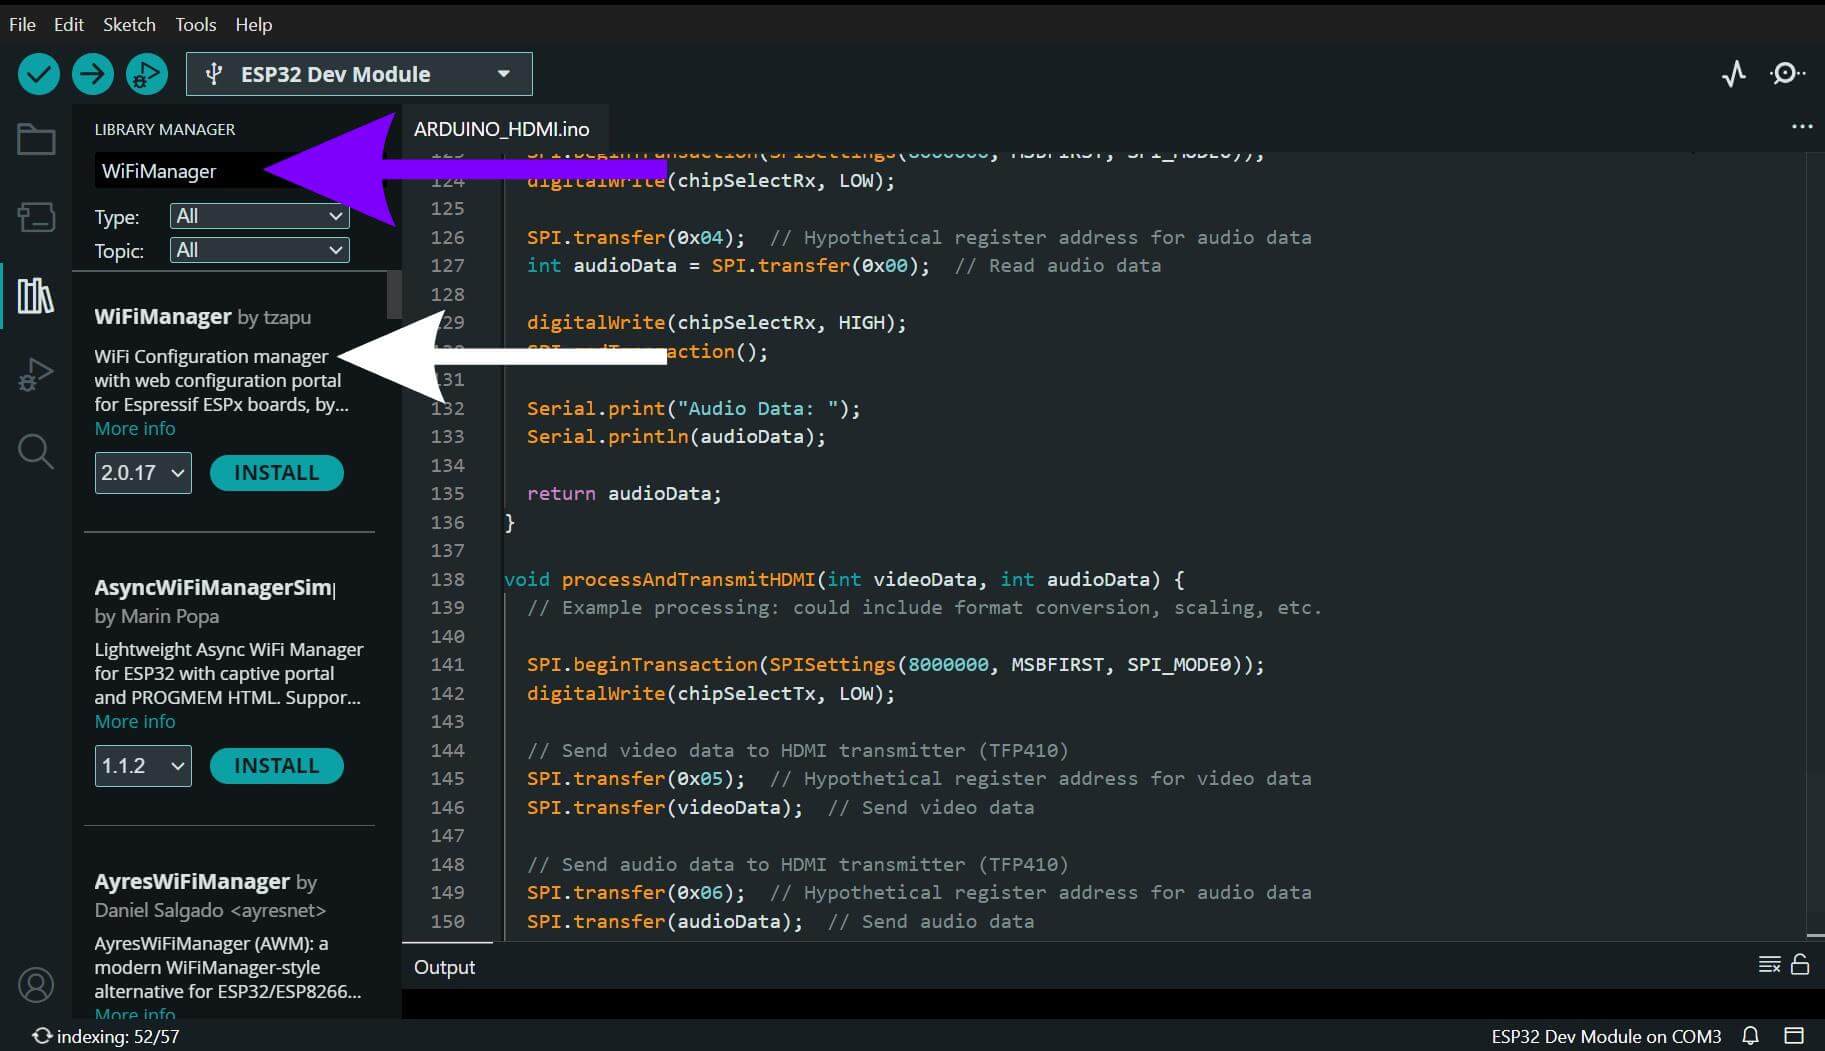1825x1051 pixels.
Task: Open the Serial Monitor
Action: pyautogui.click(x=1787, y=74)
